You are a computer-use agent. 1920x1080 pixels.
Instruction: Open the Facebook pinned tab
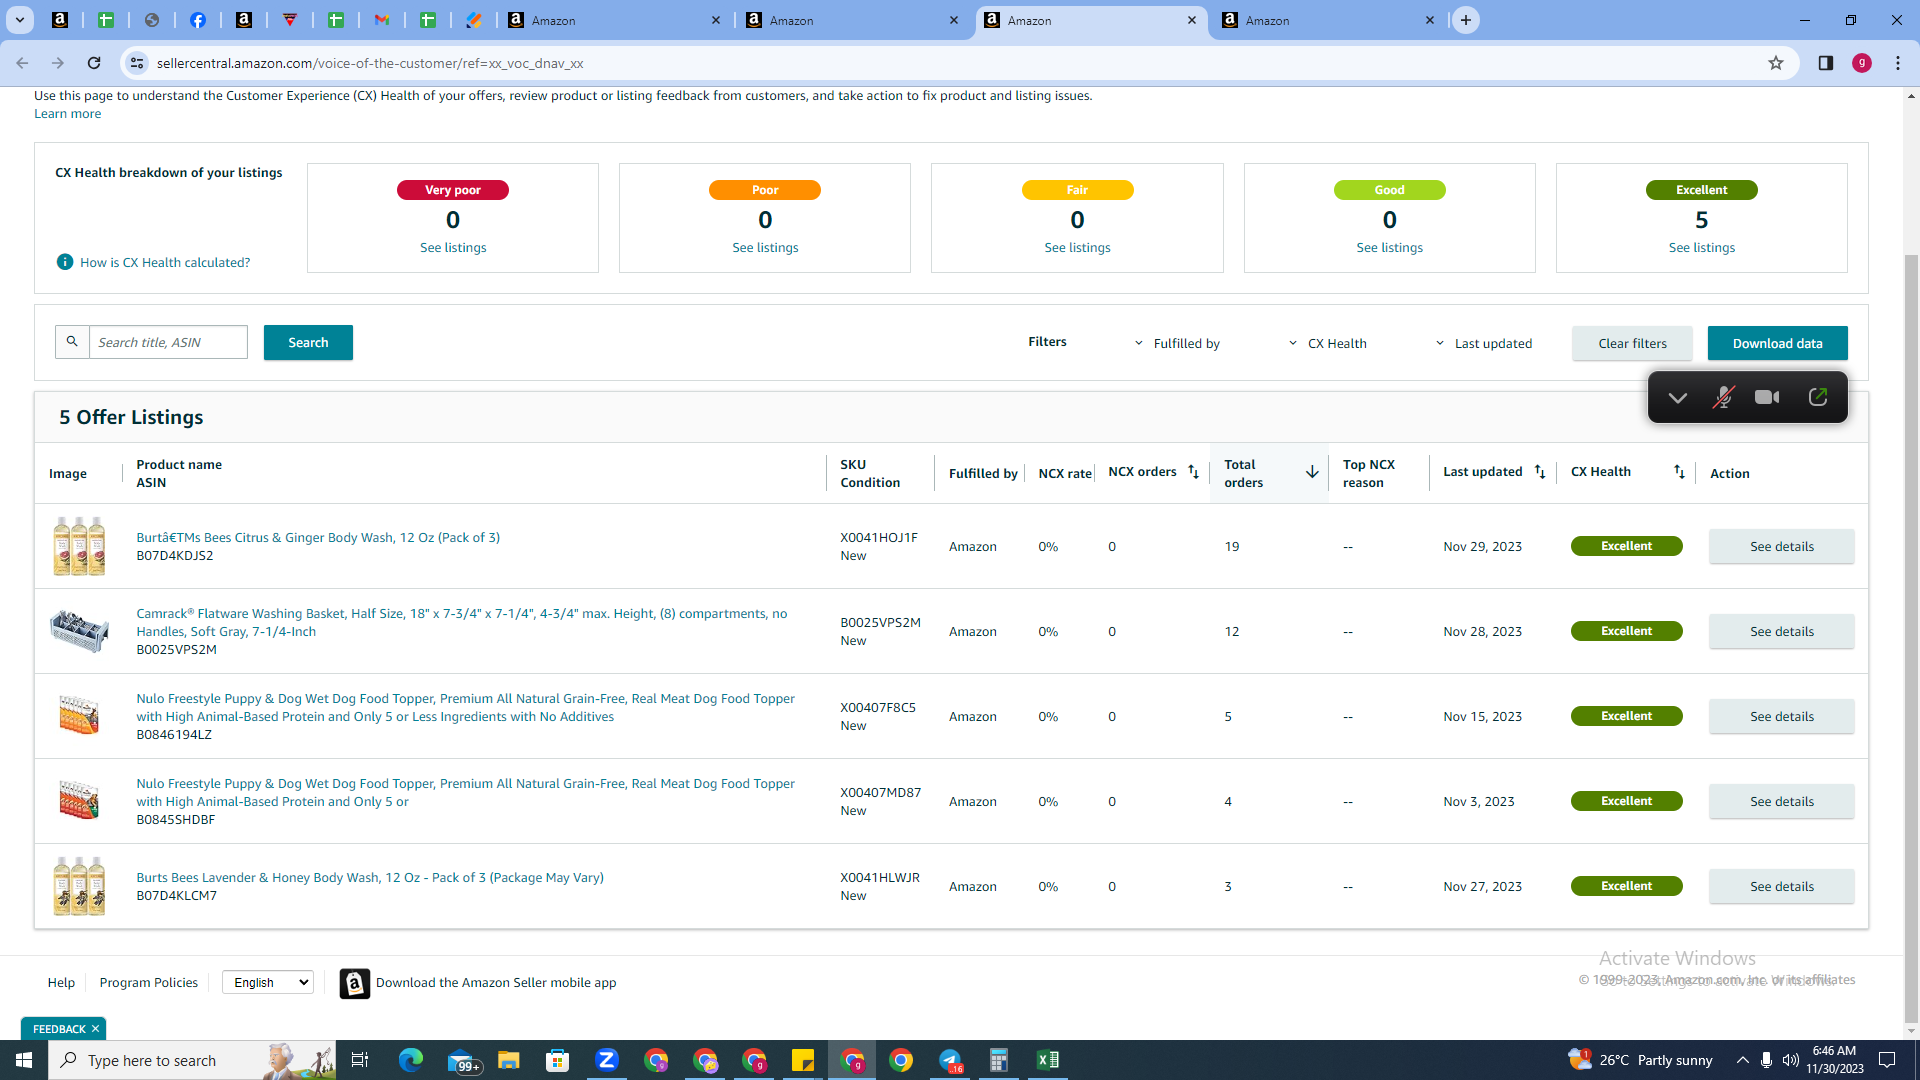pos(198,20)
